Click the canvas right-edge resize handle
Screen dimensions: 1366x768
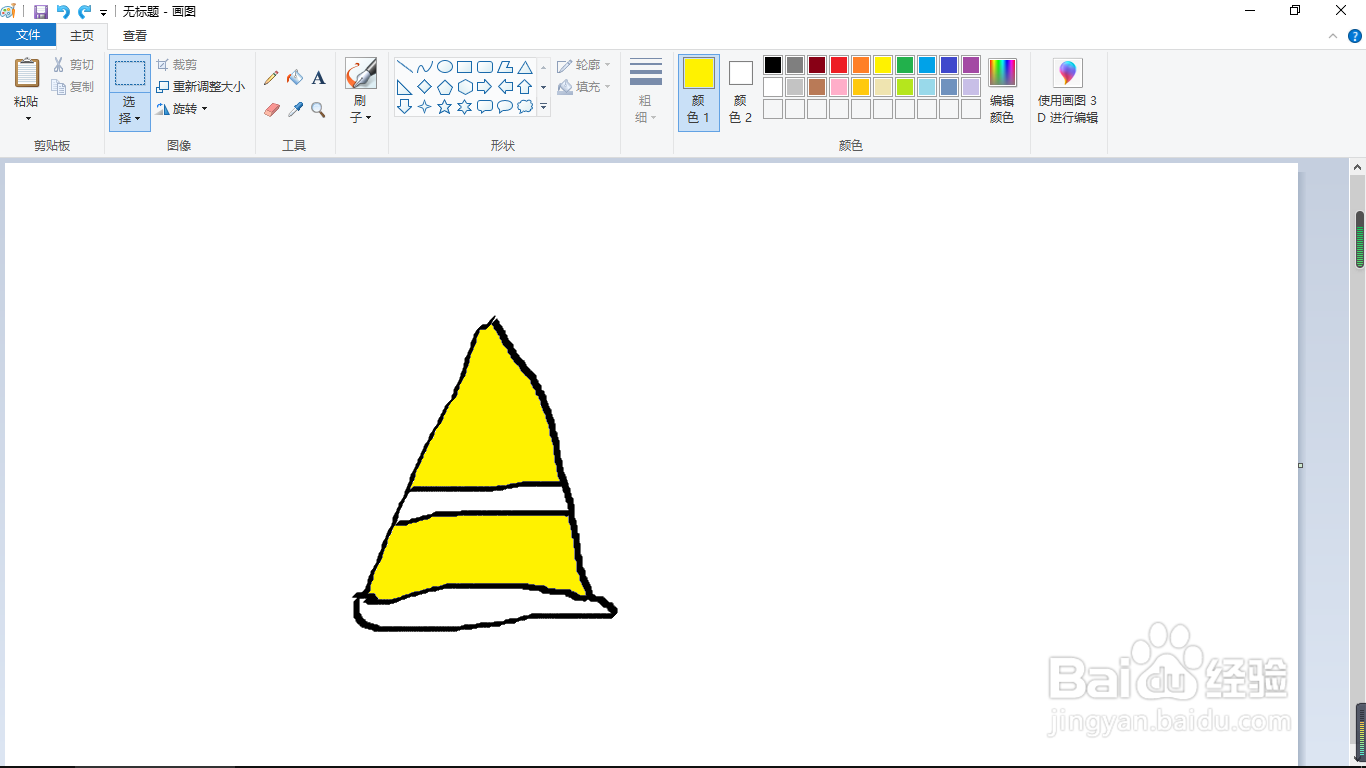point(1300,465)
